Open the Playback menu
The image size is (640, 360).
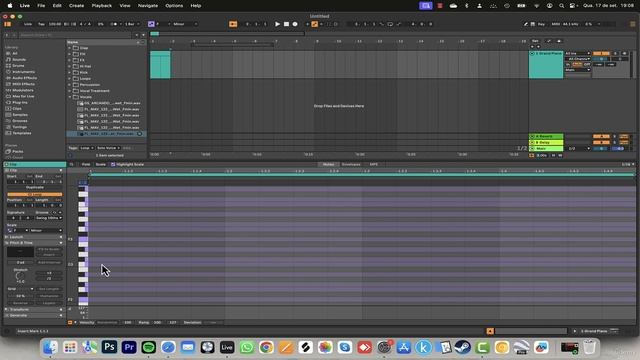pyautogui.click(x=102, y=6)
